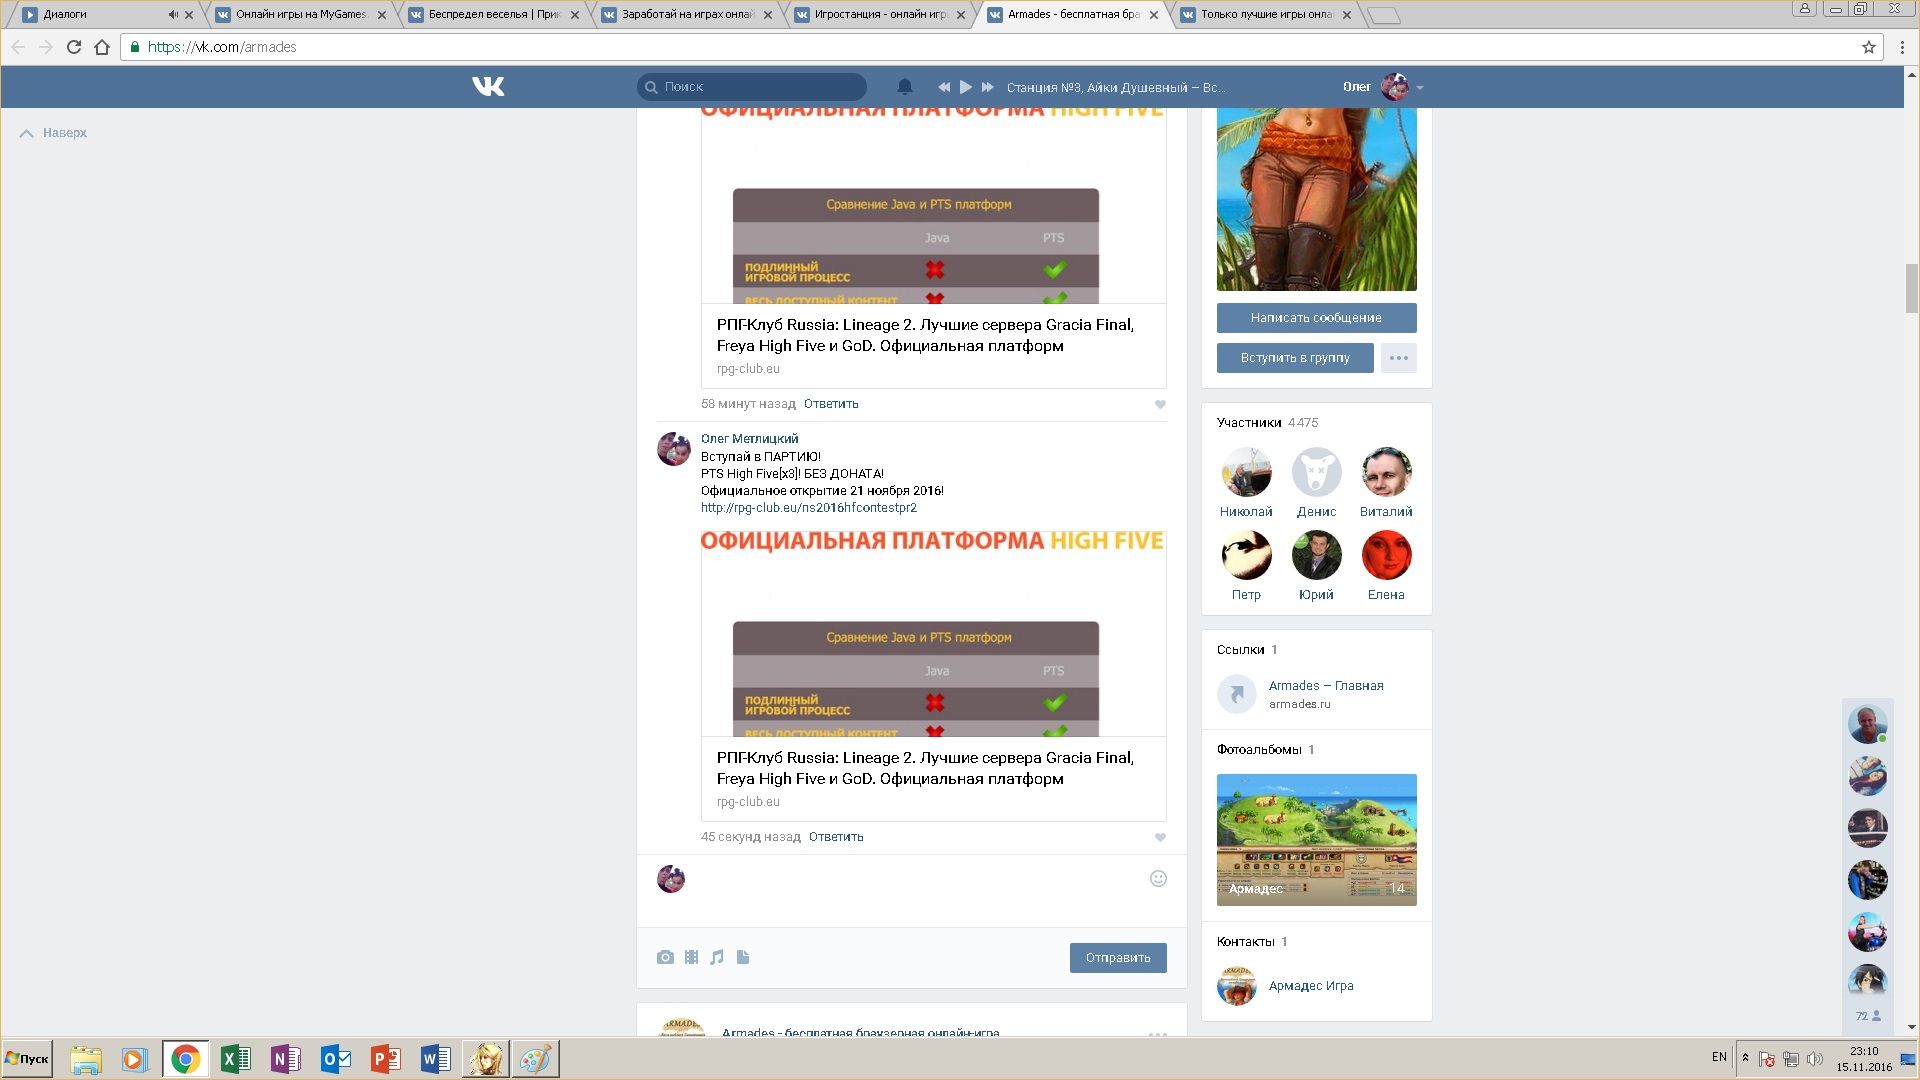Click the Отправить send button
The width and height of the screenshot is (1920, 1080).
tap(1118, 958)
